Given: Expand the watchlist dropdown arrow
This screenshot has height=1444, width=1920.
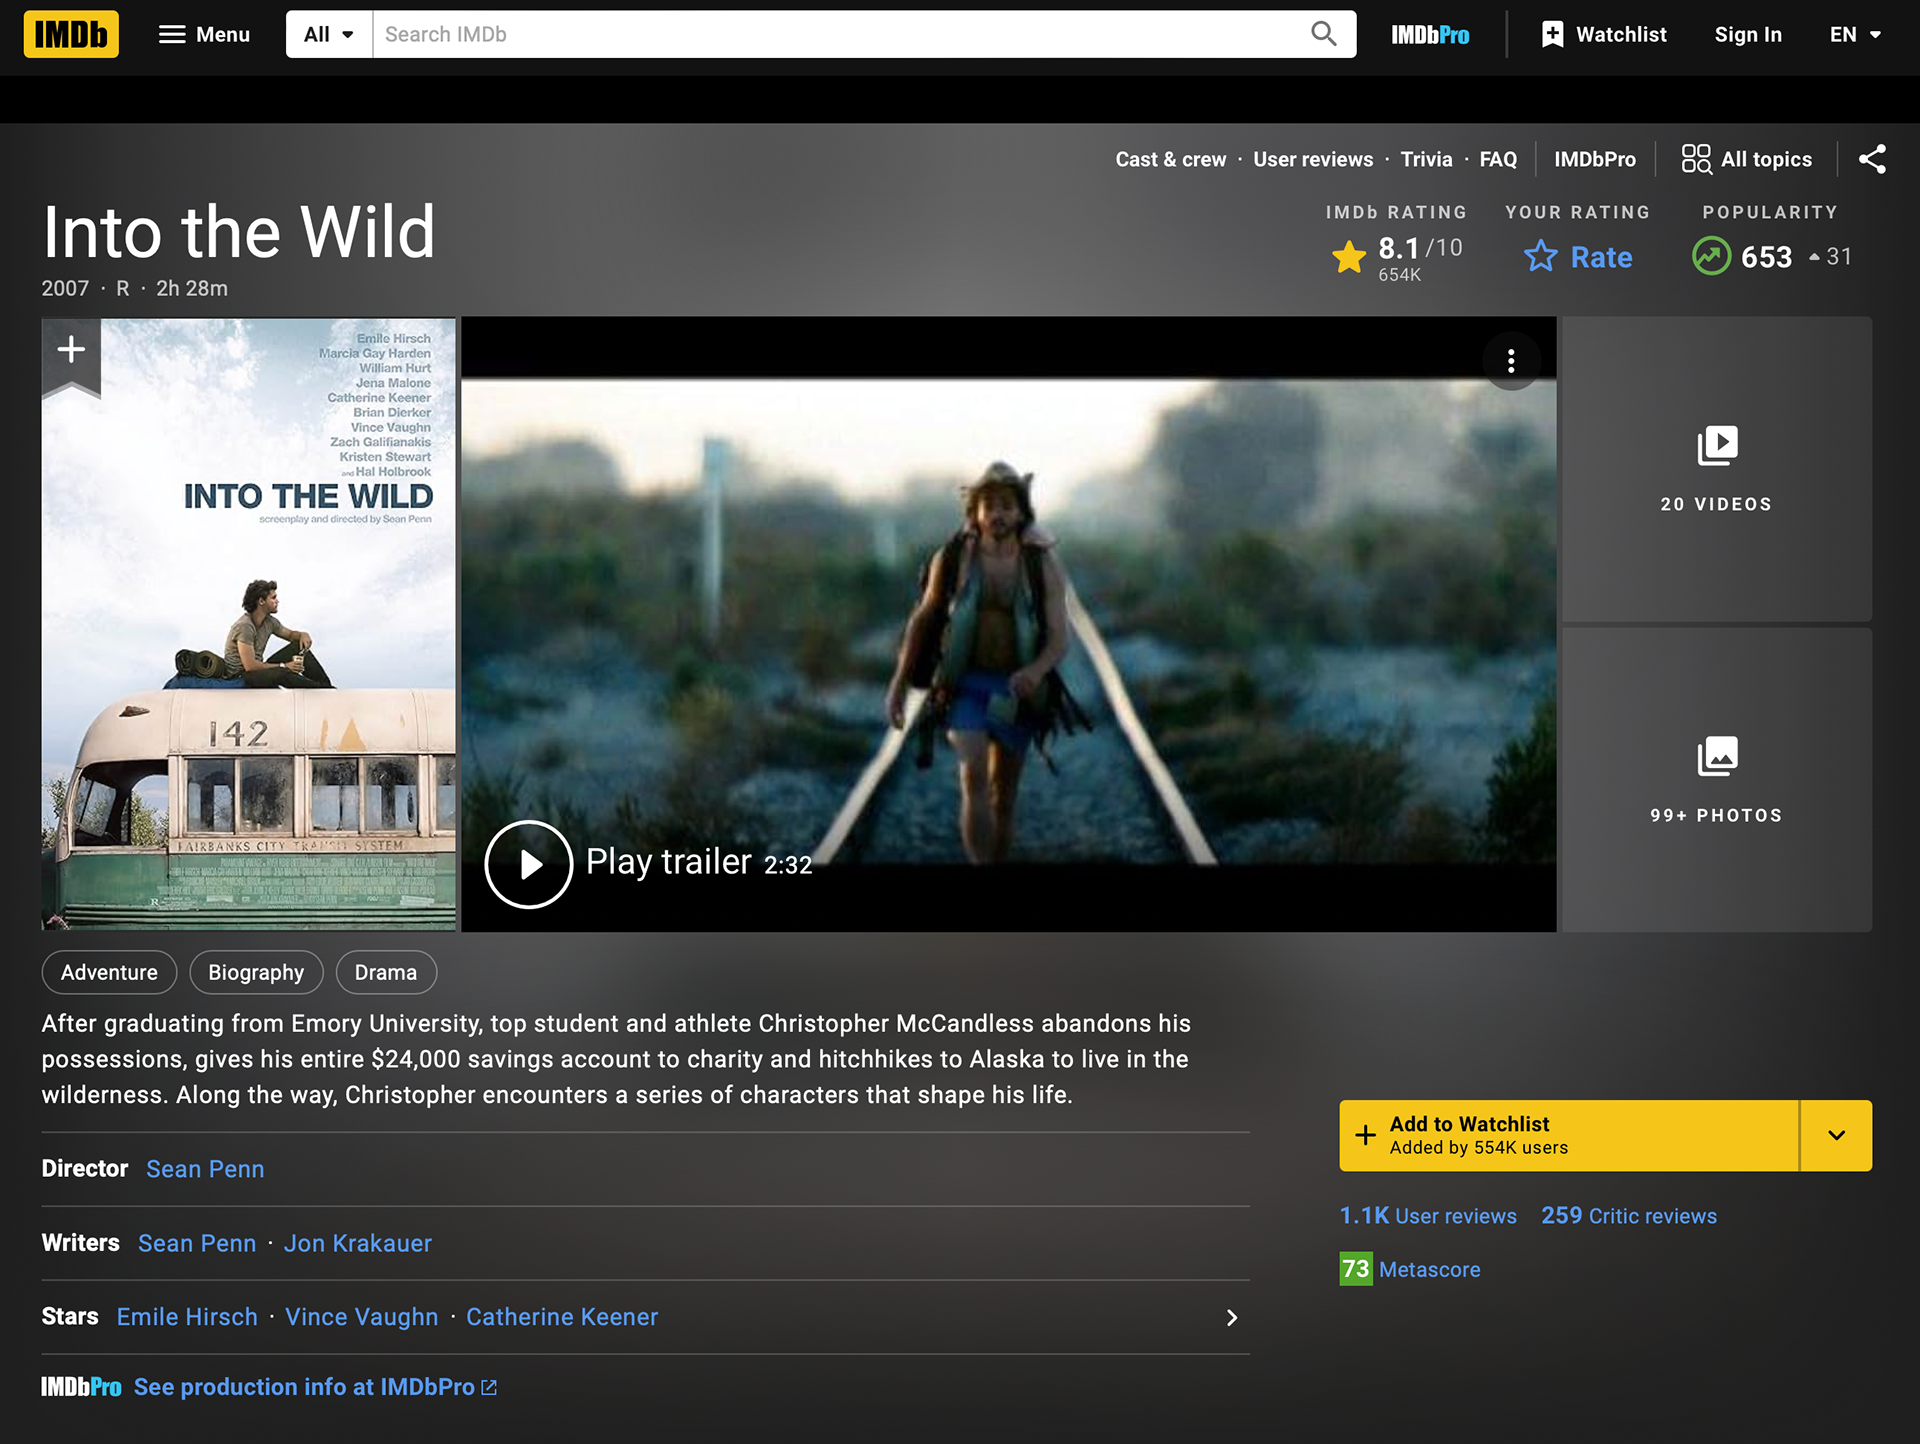Looking at the screenshot, I should point(1836,1135).
